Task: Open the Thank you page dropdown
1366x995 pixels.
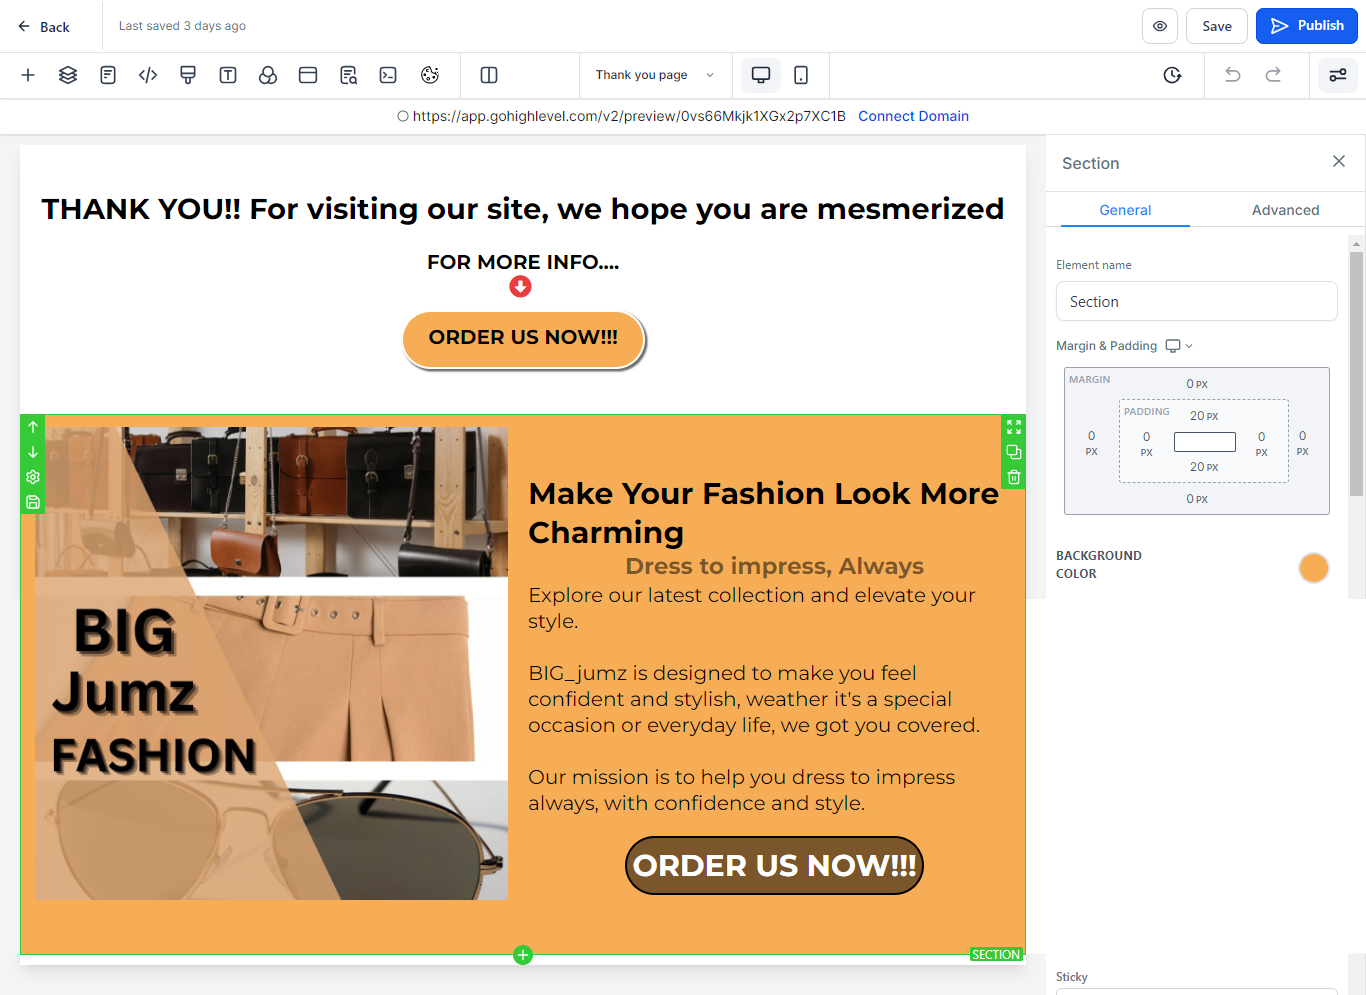Action: point(655,75)
